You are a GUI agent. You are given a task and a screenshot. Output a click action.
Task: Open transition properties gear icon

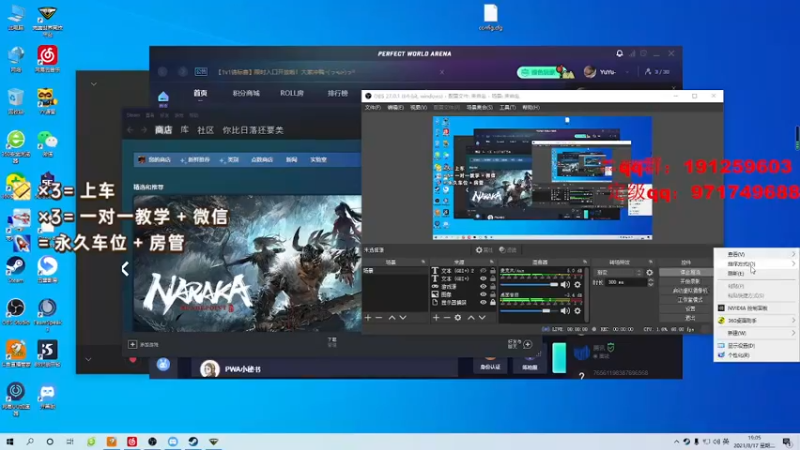[x=649, y=272]
